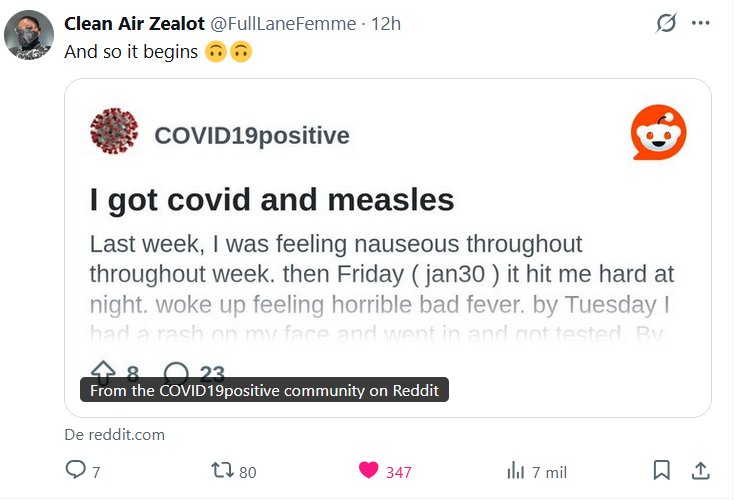Viewport: 734px width, 500px height.
Task: View analytics bar chart icon
Action: click(x=516, y=470)
